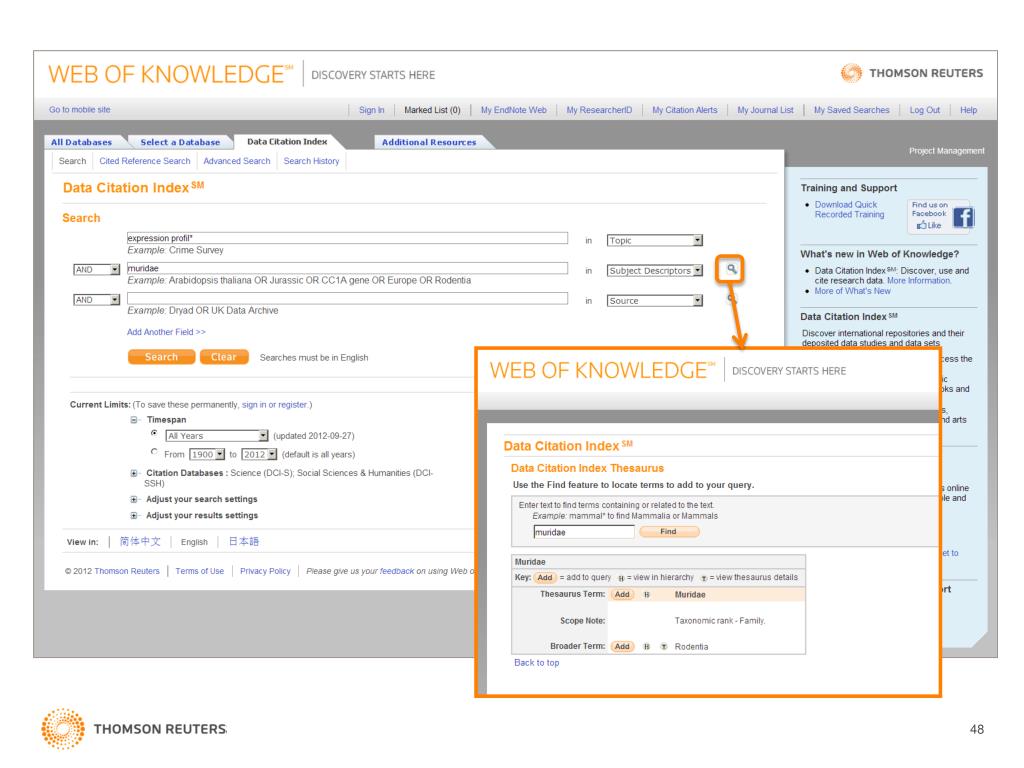
Task: Open My ResearcherID link
Action: click(600, 110)
